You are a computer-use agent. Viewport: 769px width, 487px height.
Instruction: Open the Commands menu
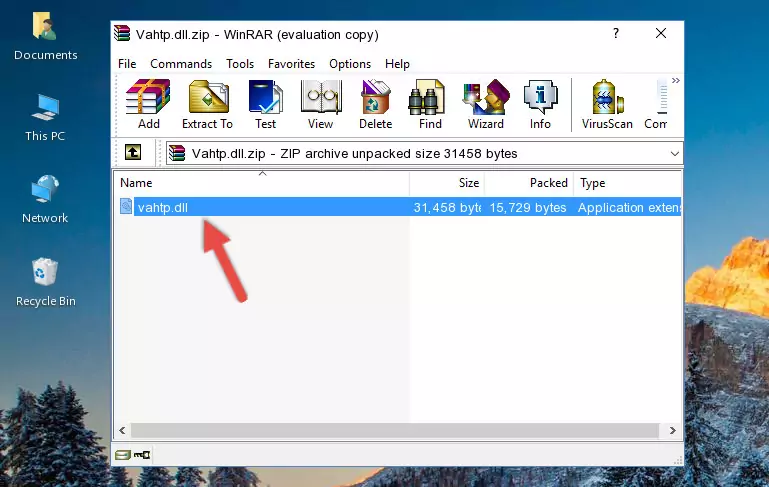coord(181,64)
